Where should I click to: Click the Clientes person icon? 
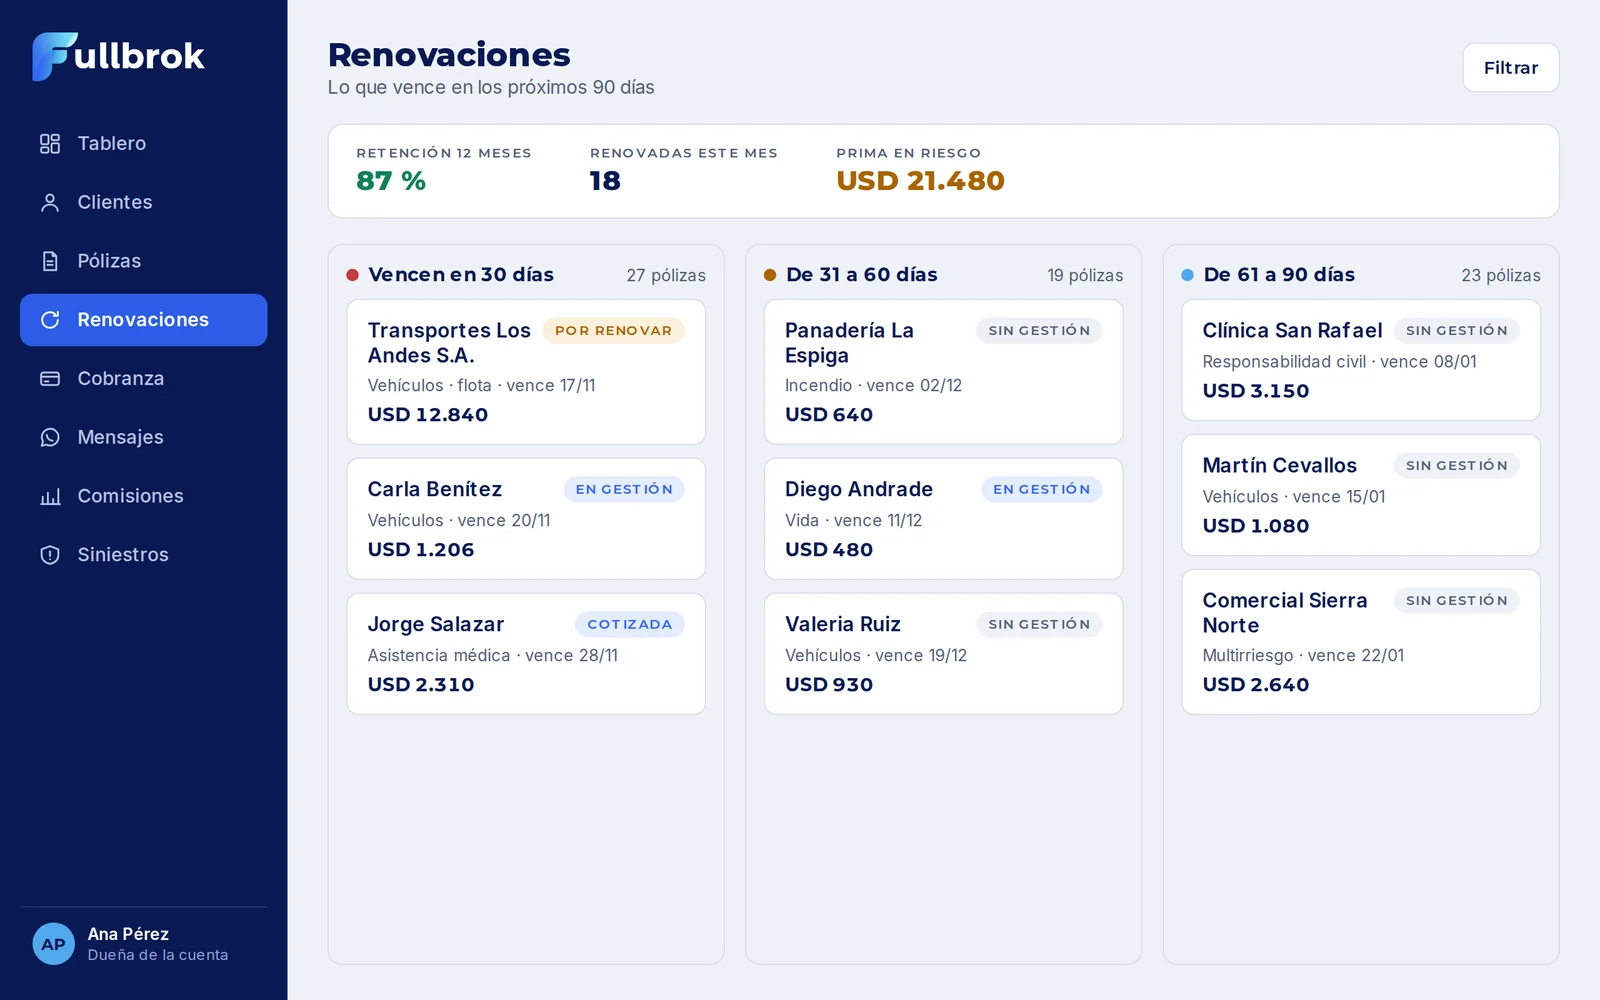[x=50, y=203]
